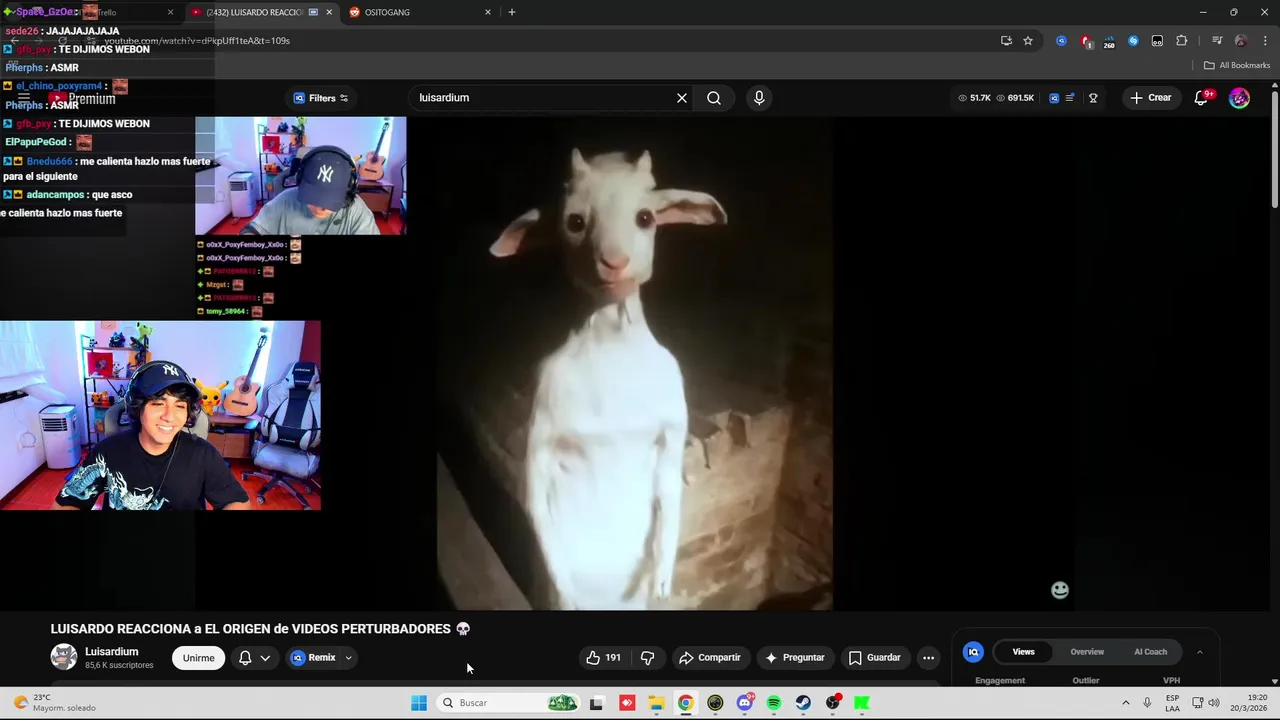Open Discord from the taskbar
The height and width of the screenshot is (720, 1280).
tap(744, 703)
